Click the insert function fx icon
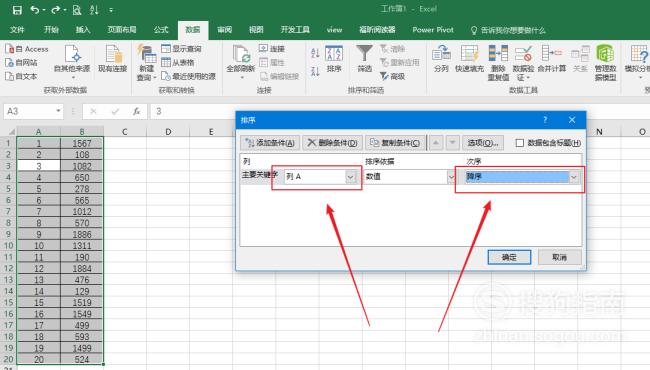The height and width of the screenshot is (370, 650). (x=136, y=111)
